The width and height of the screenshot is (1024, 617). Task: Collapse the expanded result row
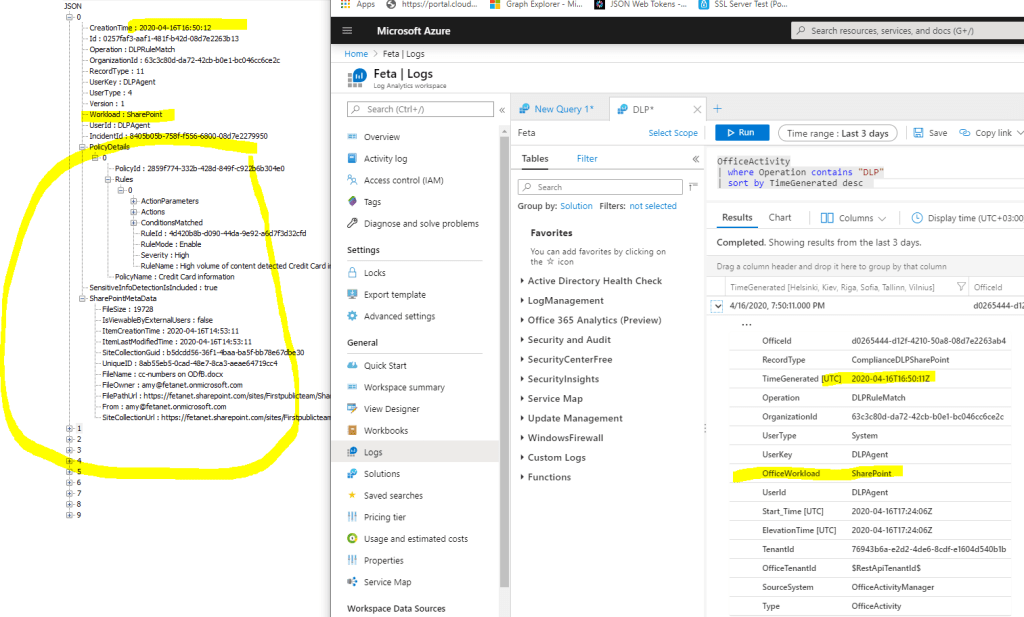pyautogui.click(x=716, y=305)
